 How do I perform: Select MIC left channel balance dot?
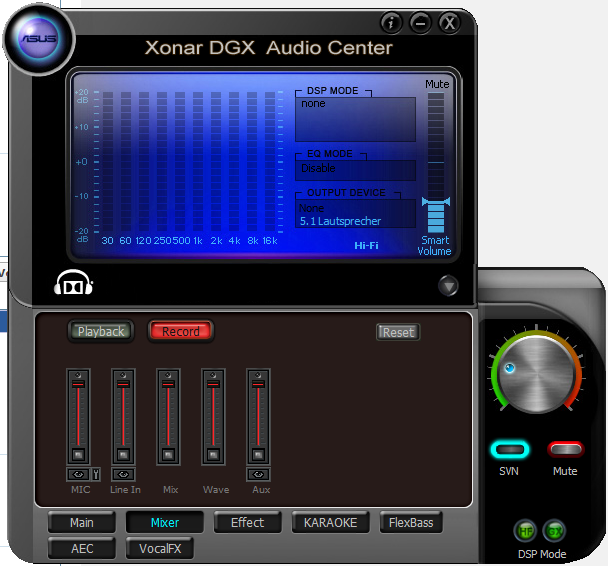[x=78, y=375]
